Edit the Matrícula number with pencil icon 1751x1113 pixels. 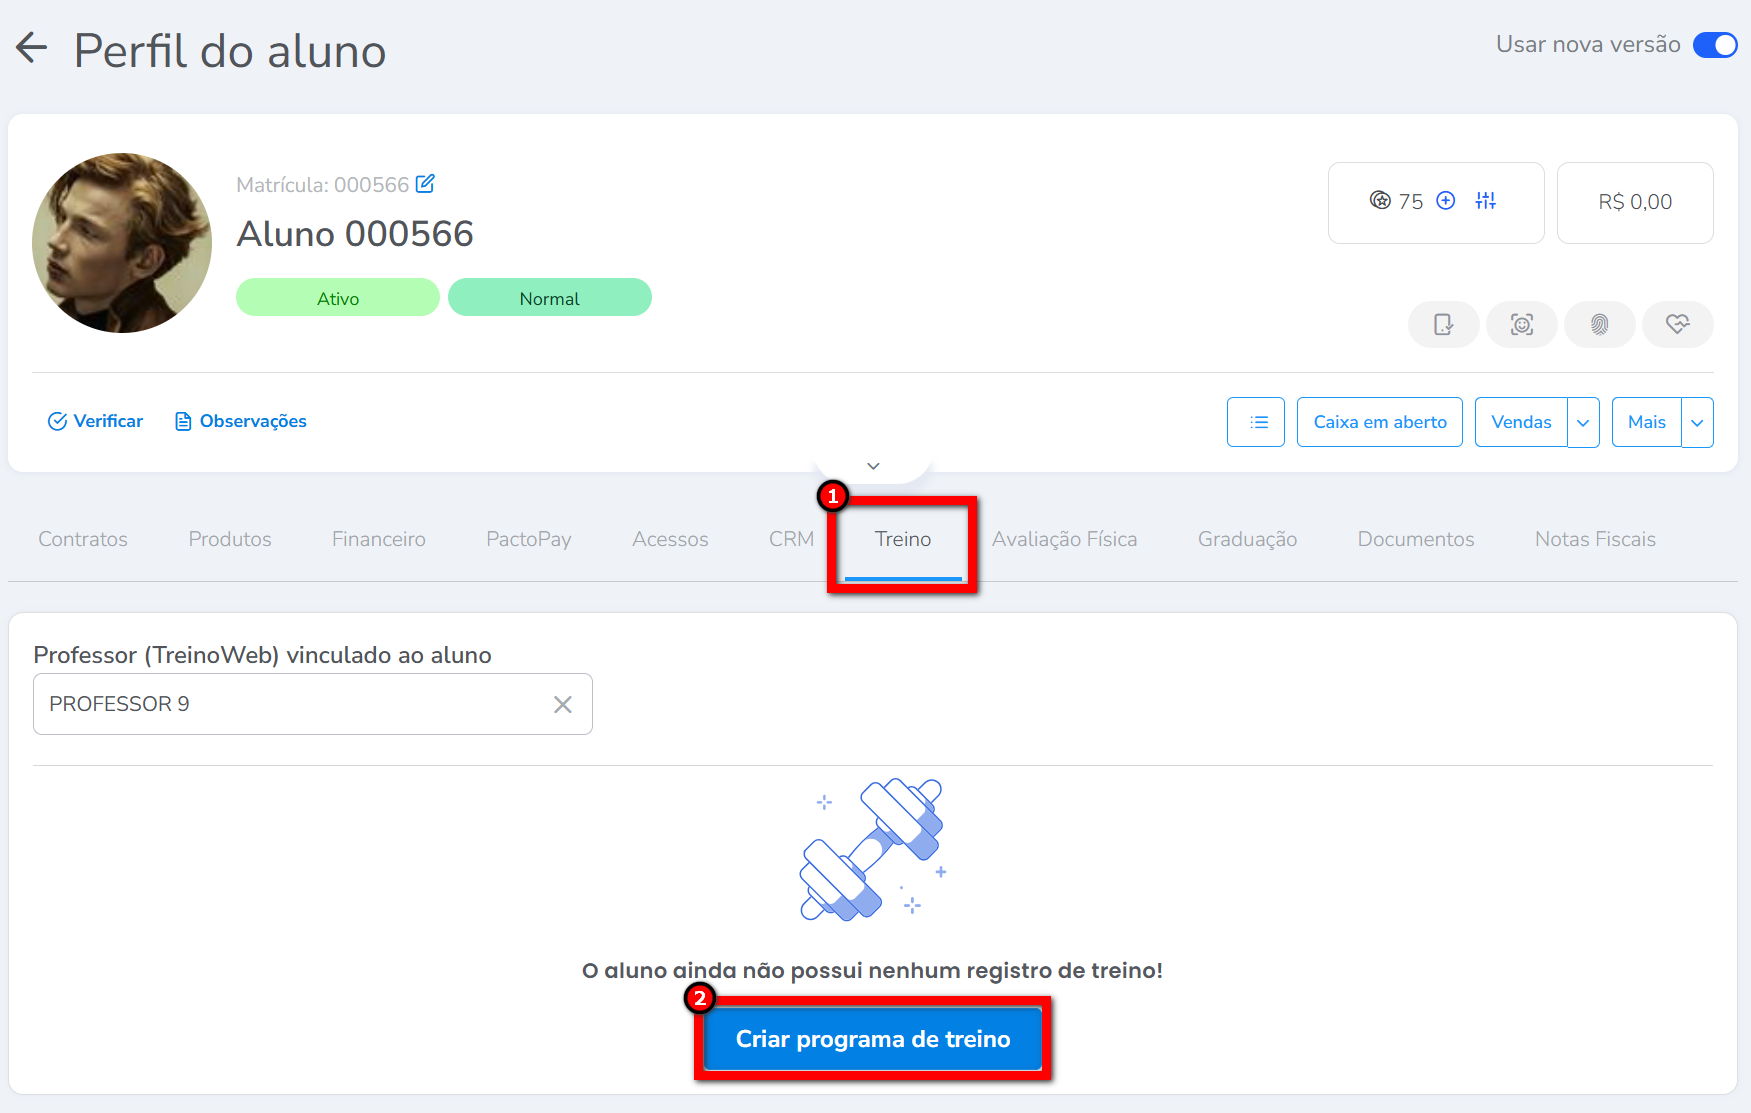click(425, 184)
